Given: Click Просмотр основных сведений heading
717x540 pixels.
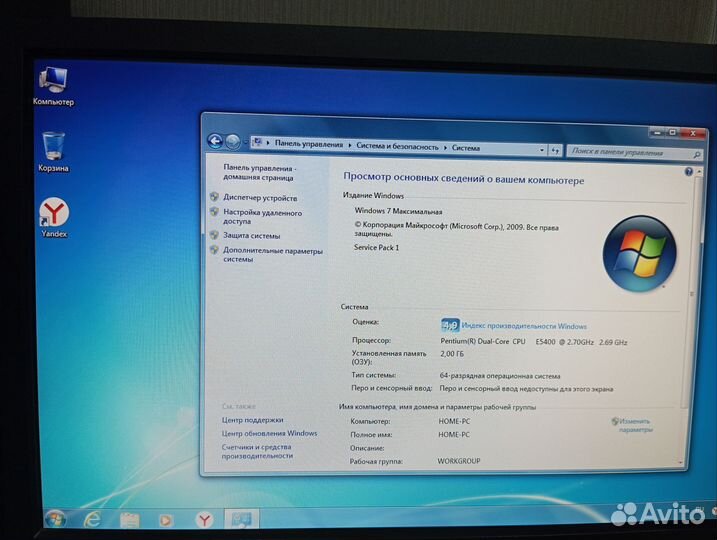Looking at the screenshot, I should coord(464,178).
